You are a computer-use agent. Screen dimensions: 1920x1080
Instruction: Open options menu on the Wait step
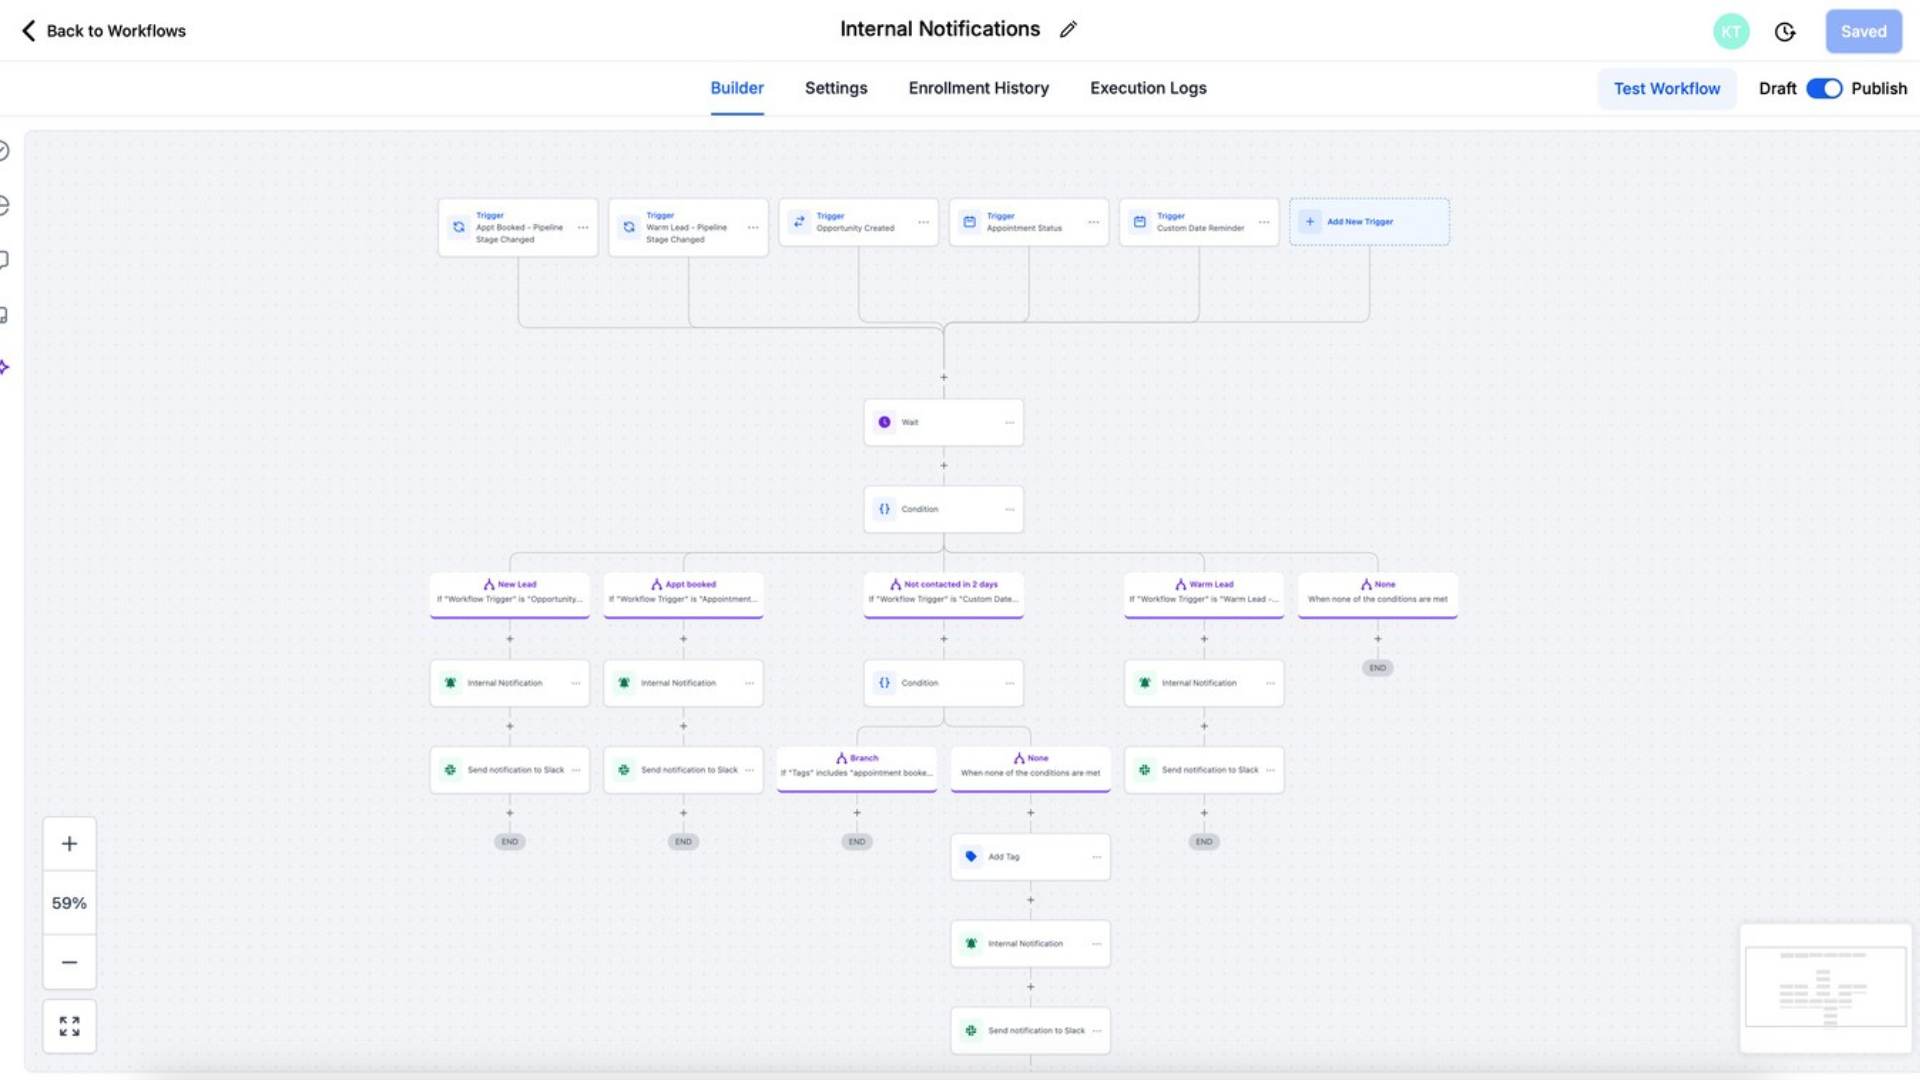(x=1008, y=422)
